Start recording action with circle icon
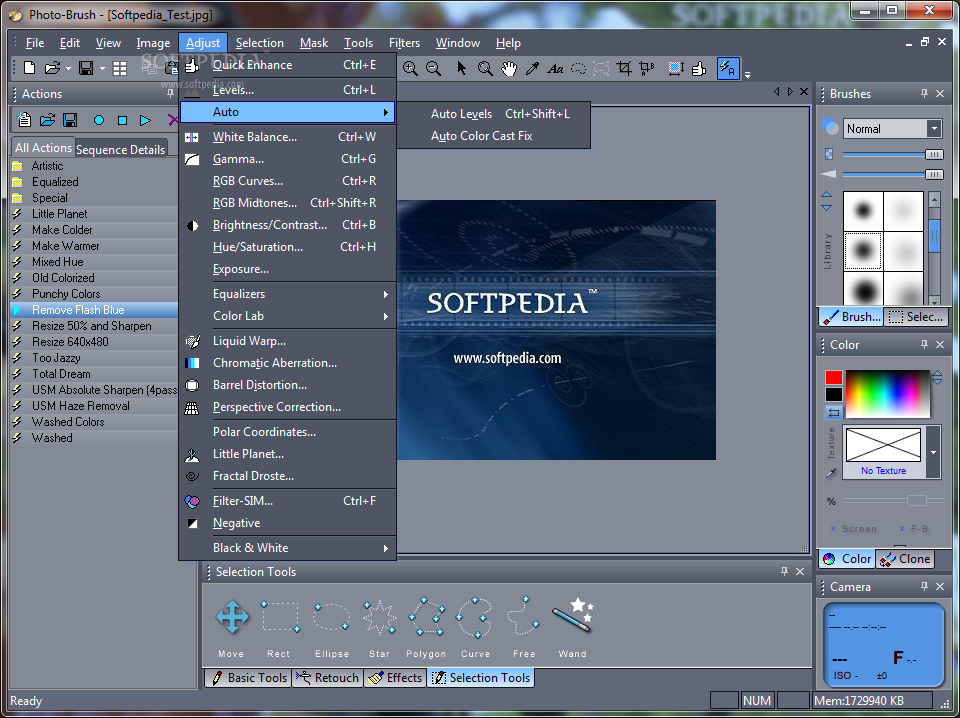This screenshot has width=960, height=718. pos(99,120)
